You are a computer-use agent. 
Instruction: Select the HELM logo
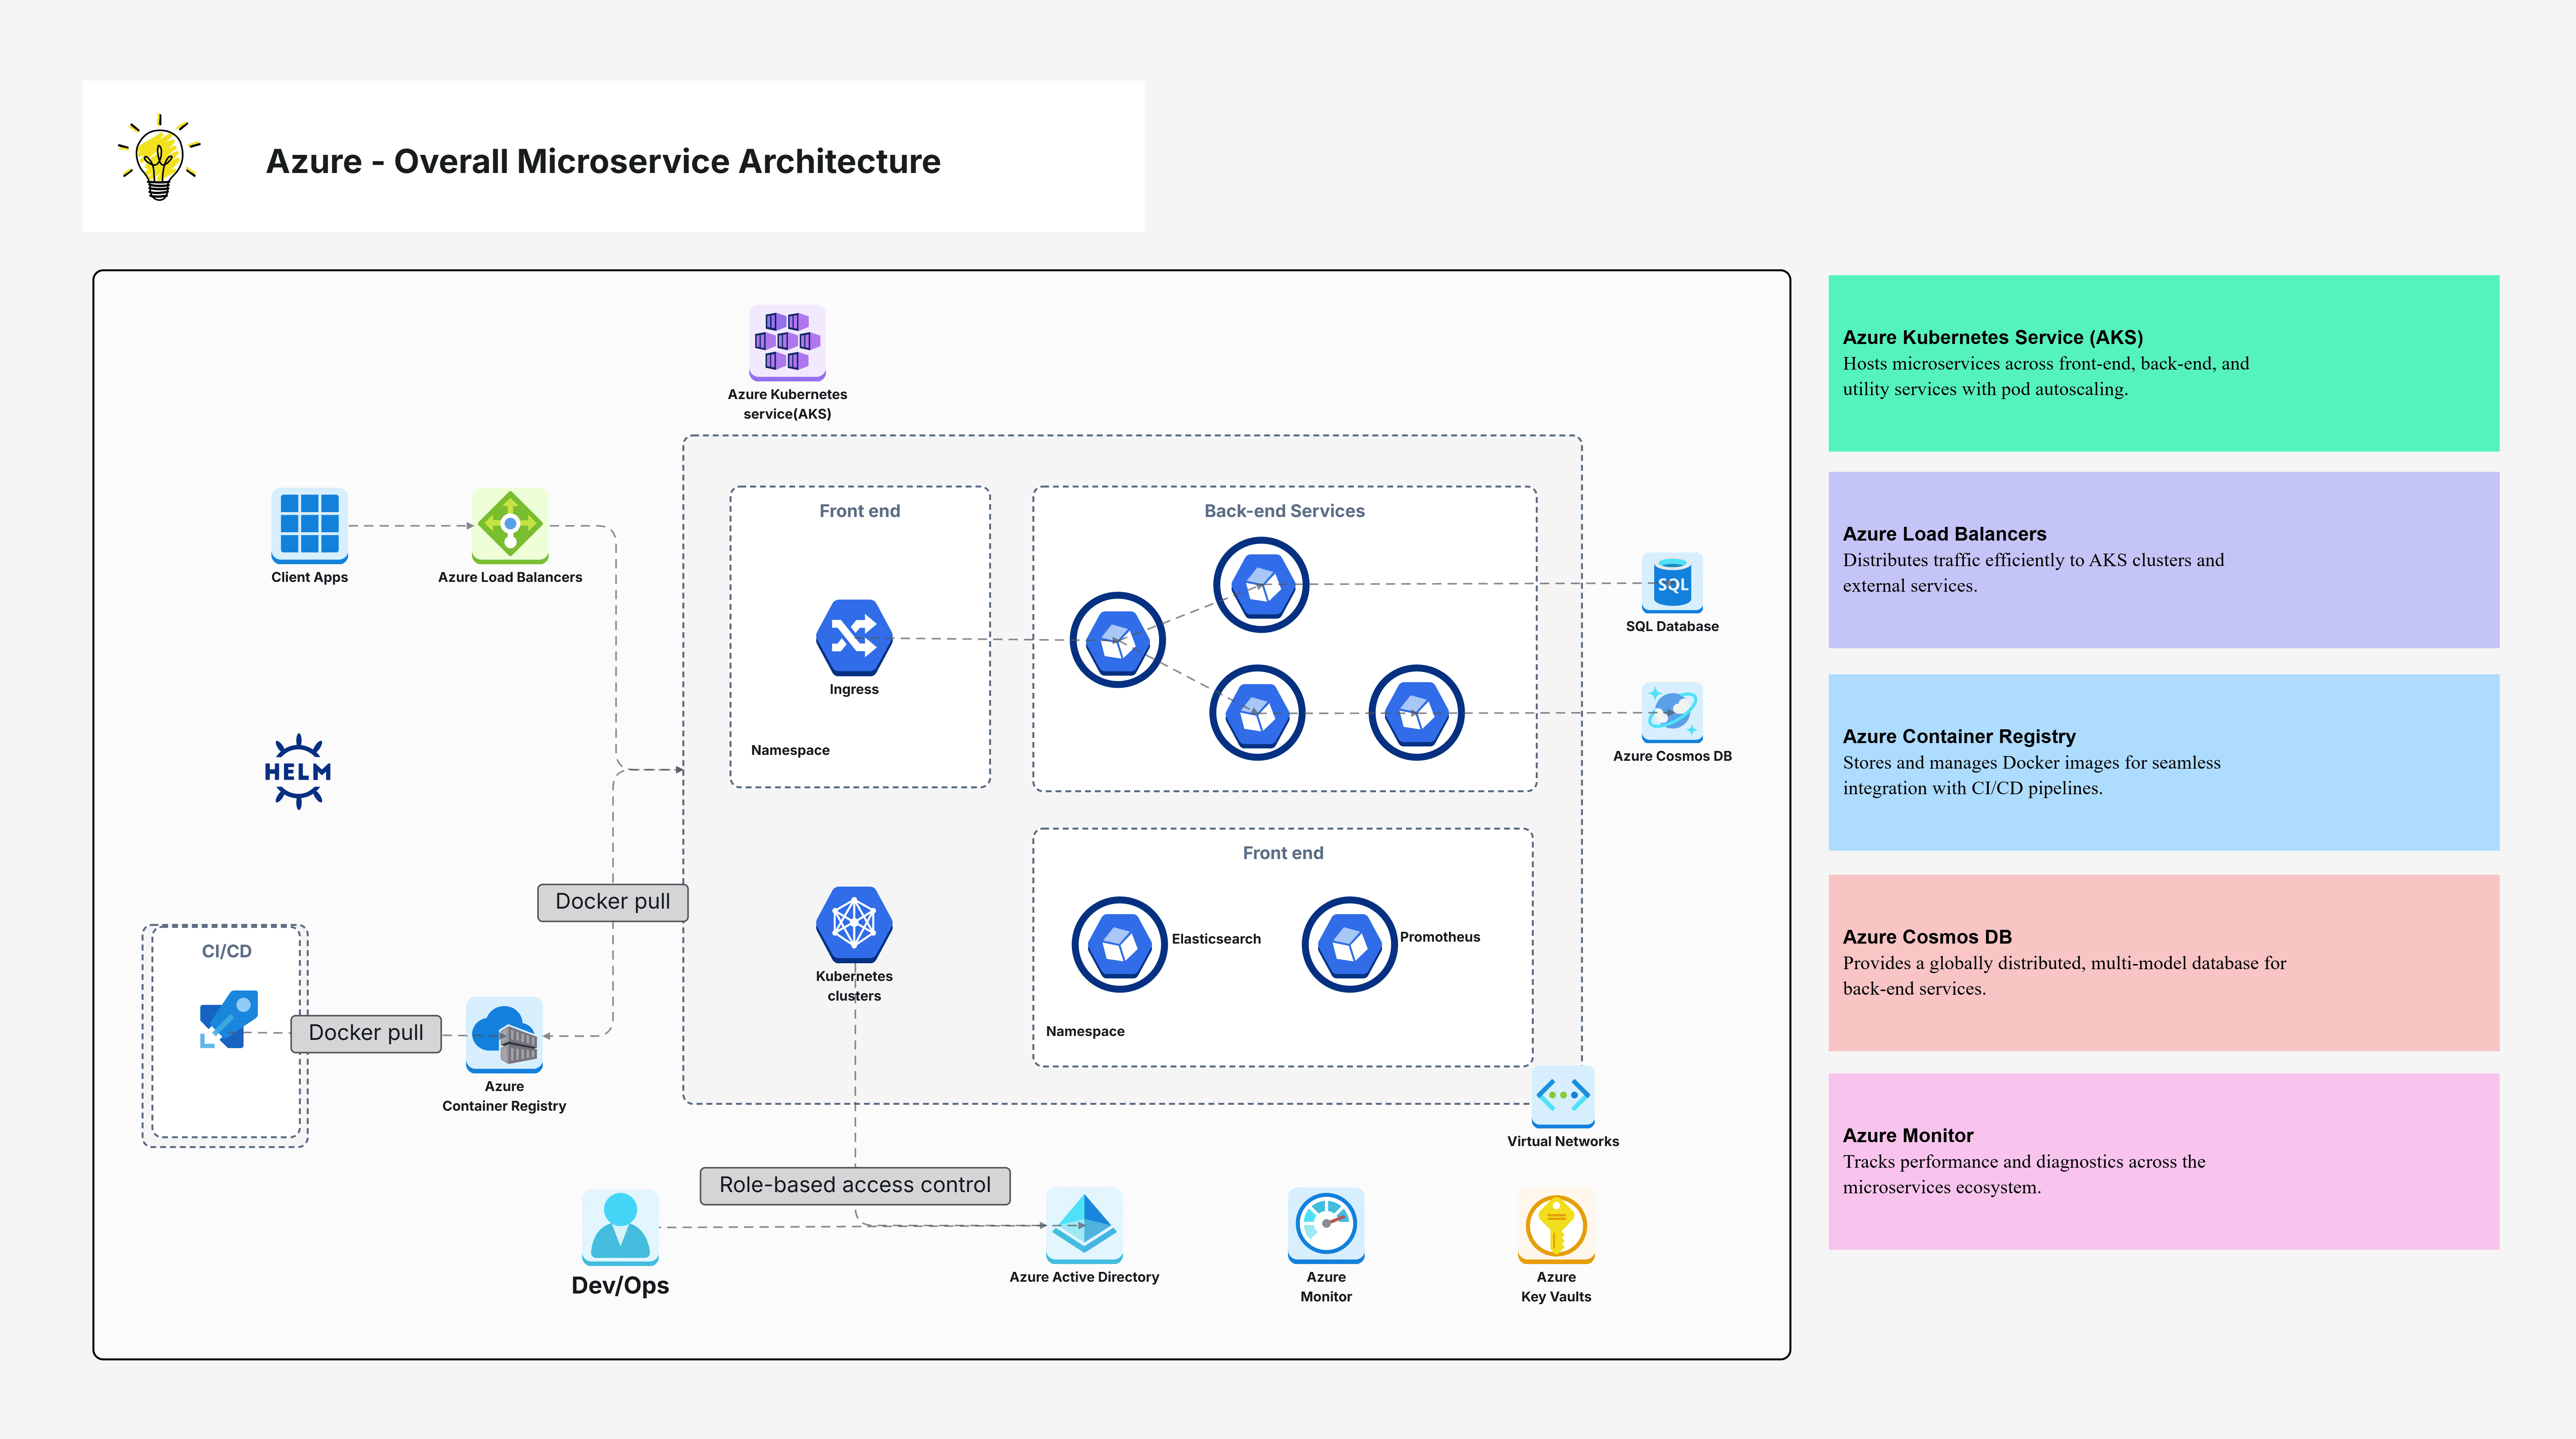click(x=298, y=771)
